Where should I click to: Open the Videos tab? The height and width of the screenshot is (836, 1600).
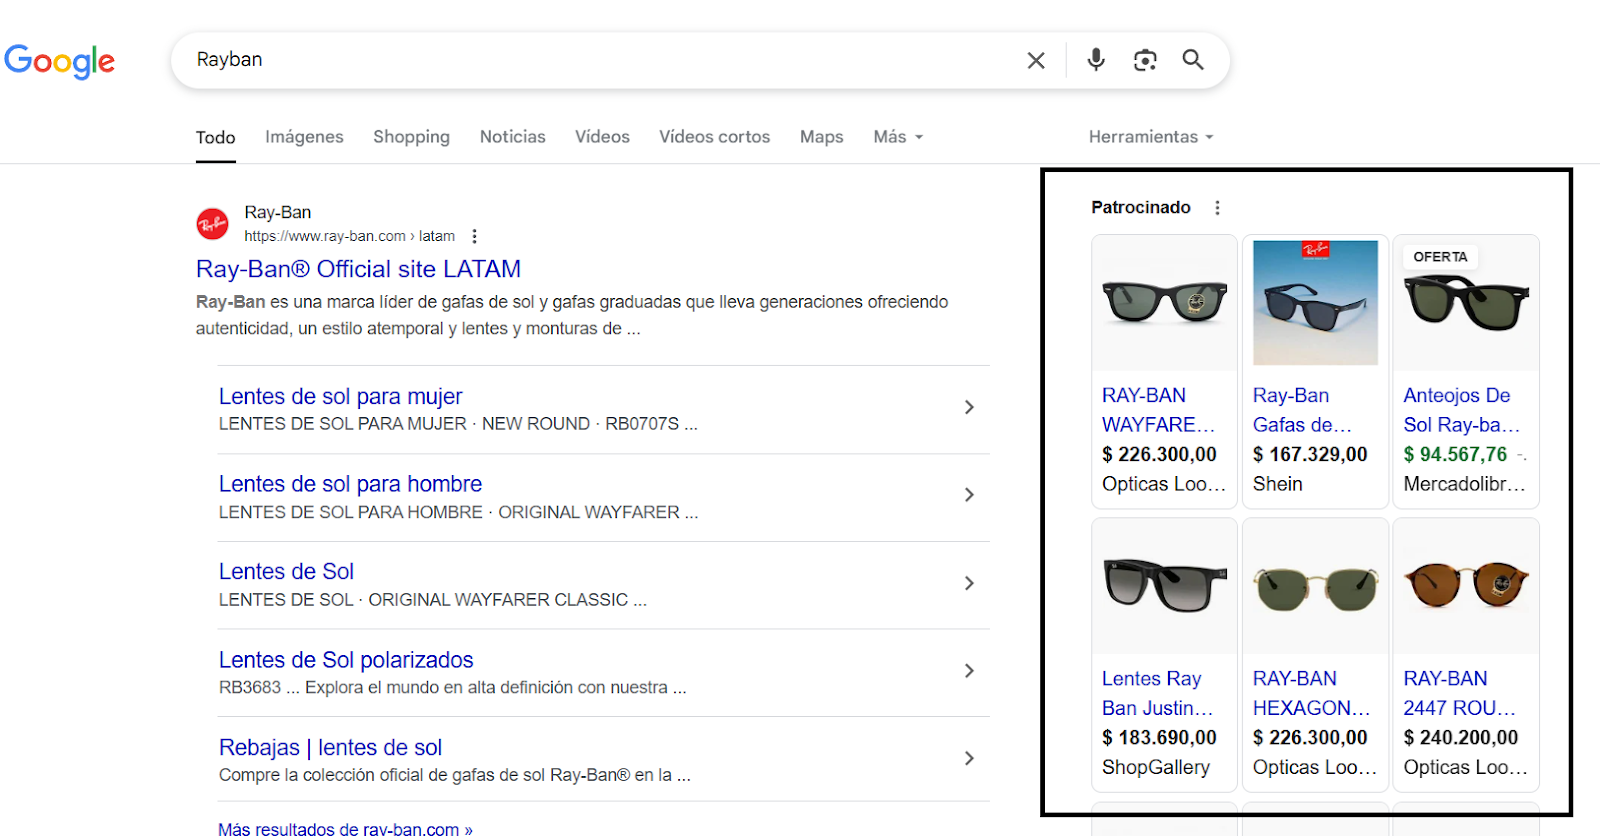(602, 137)
